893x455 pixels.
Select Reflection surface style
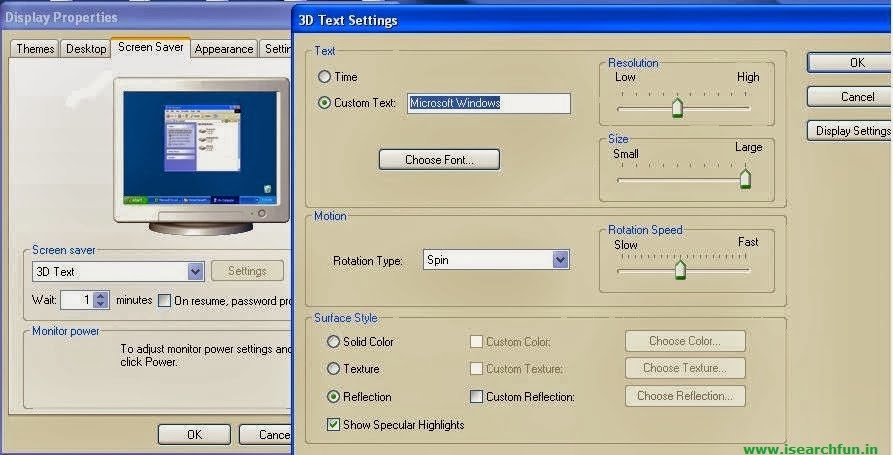point(334,396)
